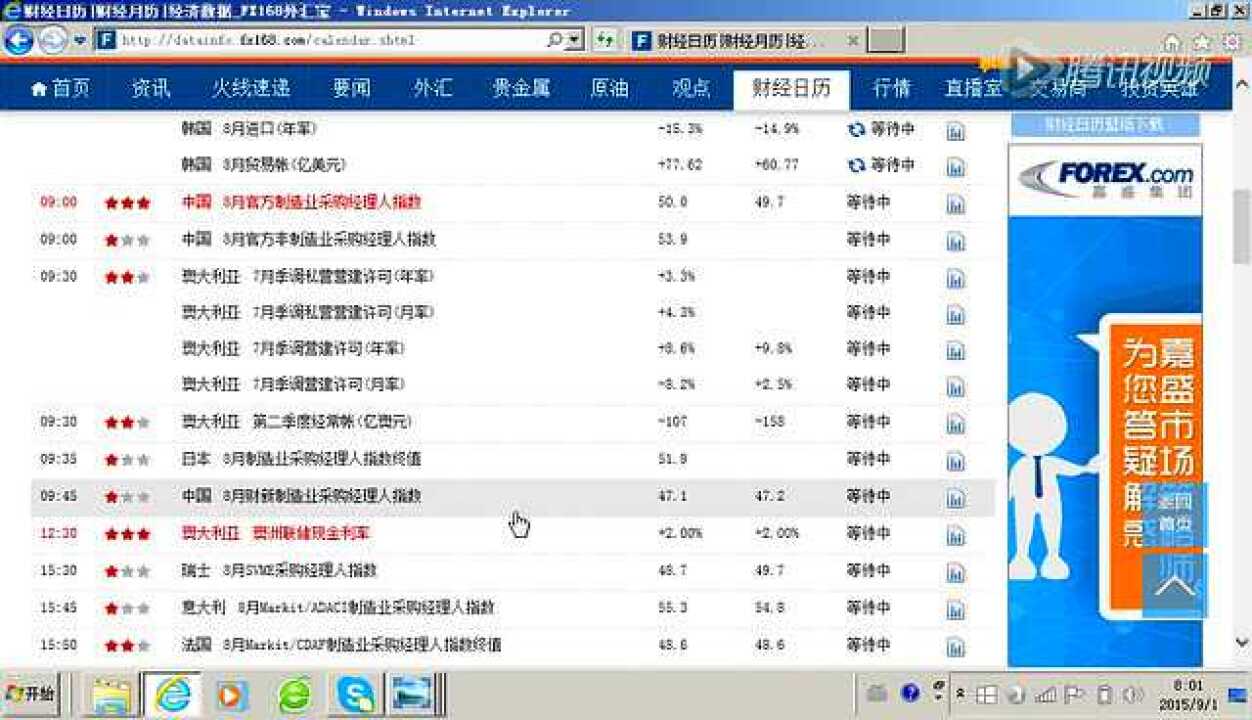Show hidden system tray icons

[960, 693]
